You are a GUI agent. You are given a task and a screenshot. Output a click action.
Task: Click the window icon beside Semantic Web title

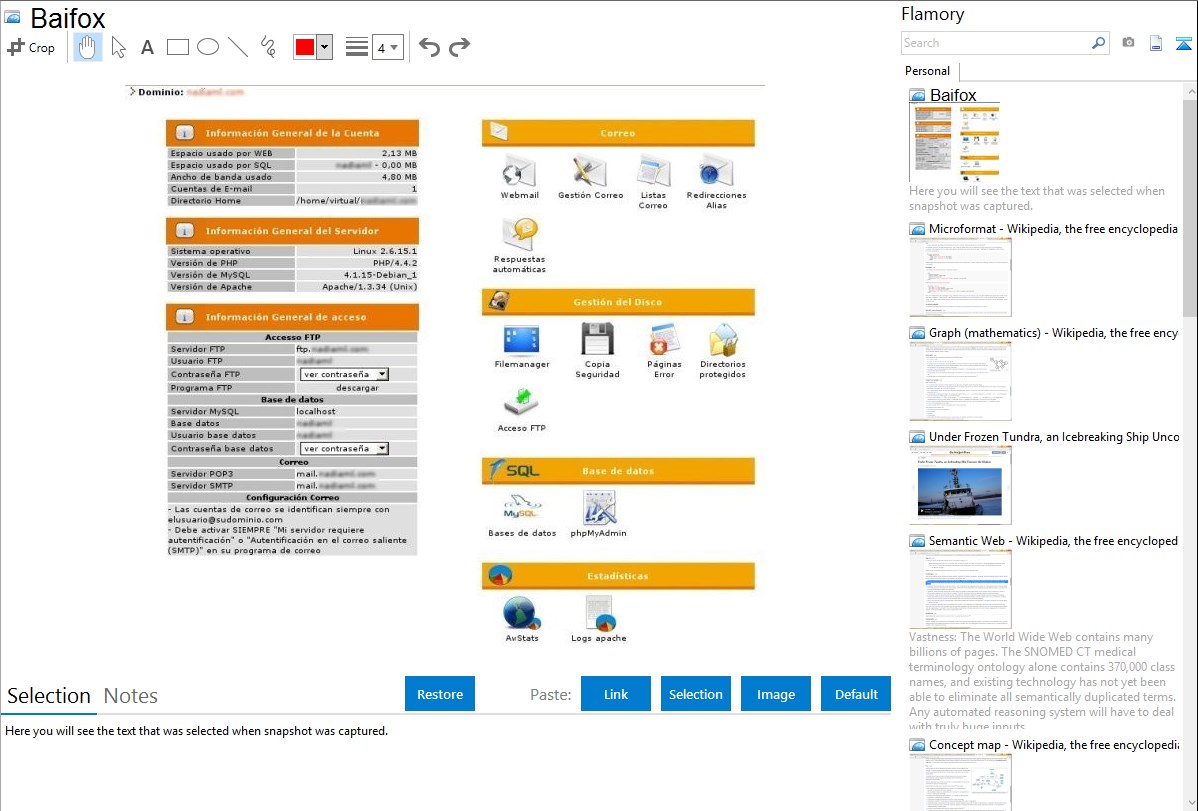click(917, 540)
